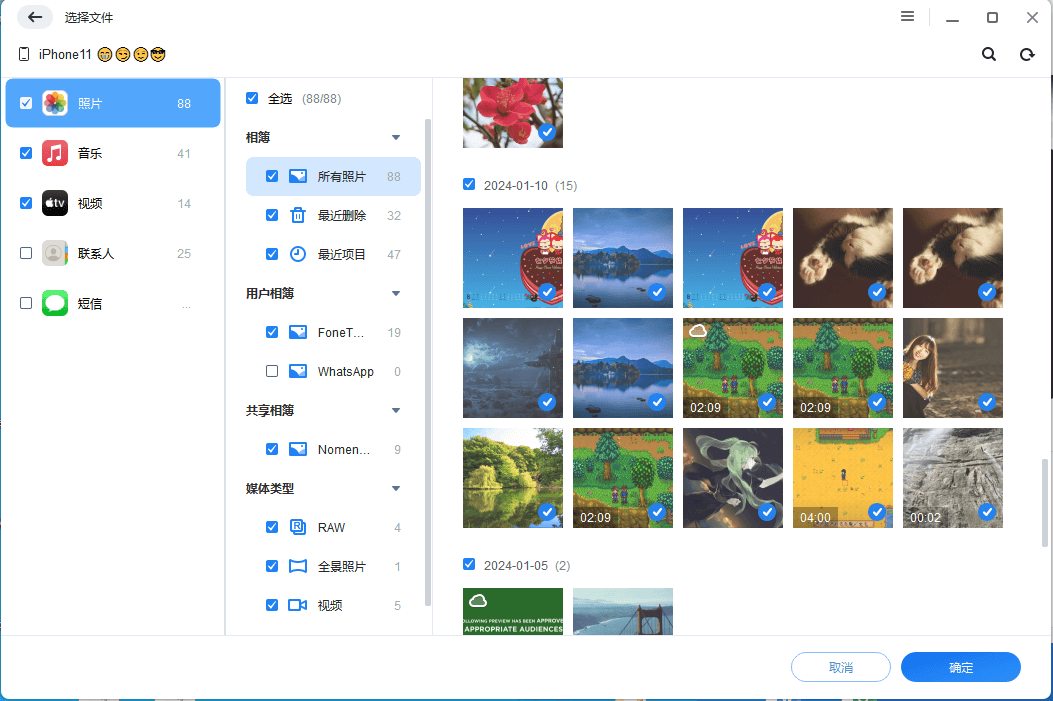Click the 音乐 music note icon
The image size is (1053, 701).
point(54,153)
